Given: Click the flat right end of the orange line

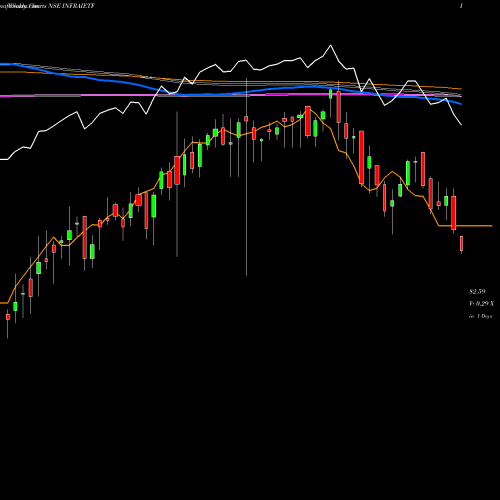Looking at the screenshot, I should pyautogui.click(x=466, y=226).
